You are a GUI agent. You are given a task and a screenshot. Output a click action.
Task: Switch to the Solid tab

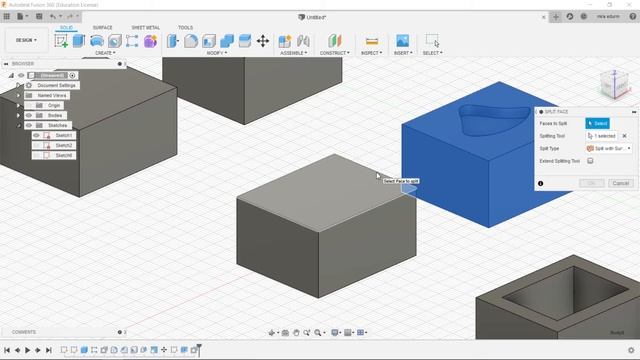pos(66,28)
